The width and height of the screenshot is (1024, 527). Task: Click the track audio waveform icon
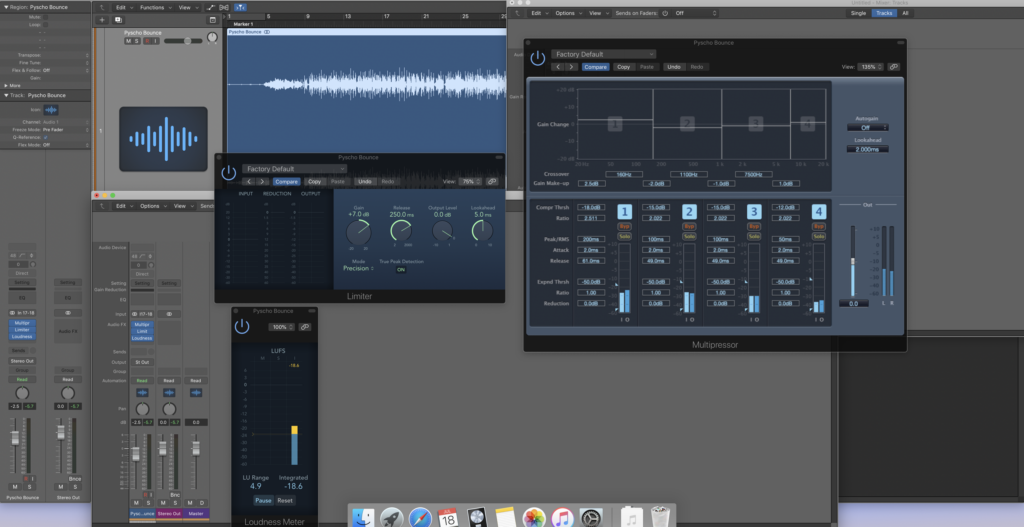[163, 139]
